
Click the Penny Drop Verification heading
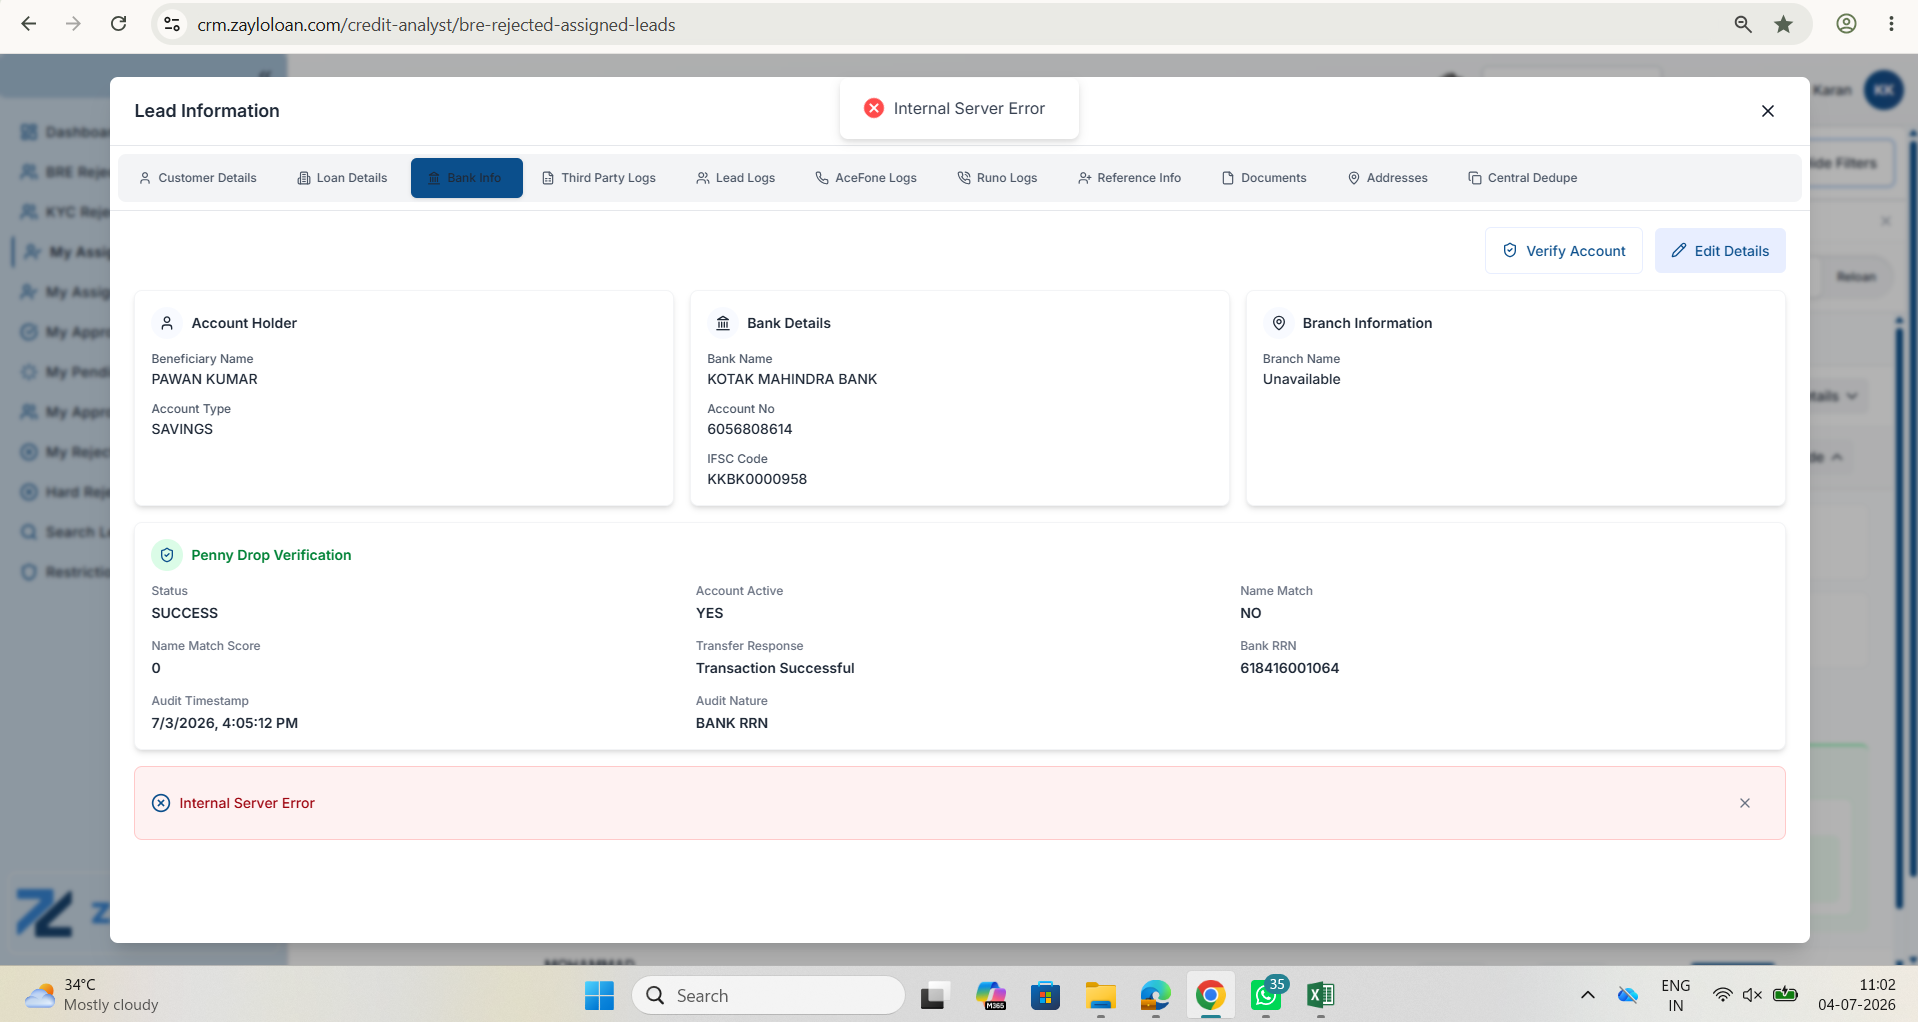271,555
